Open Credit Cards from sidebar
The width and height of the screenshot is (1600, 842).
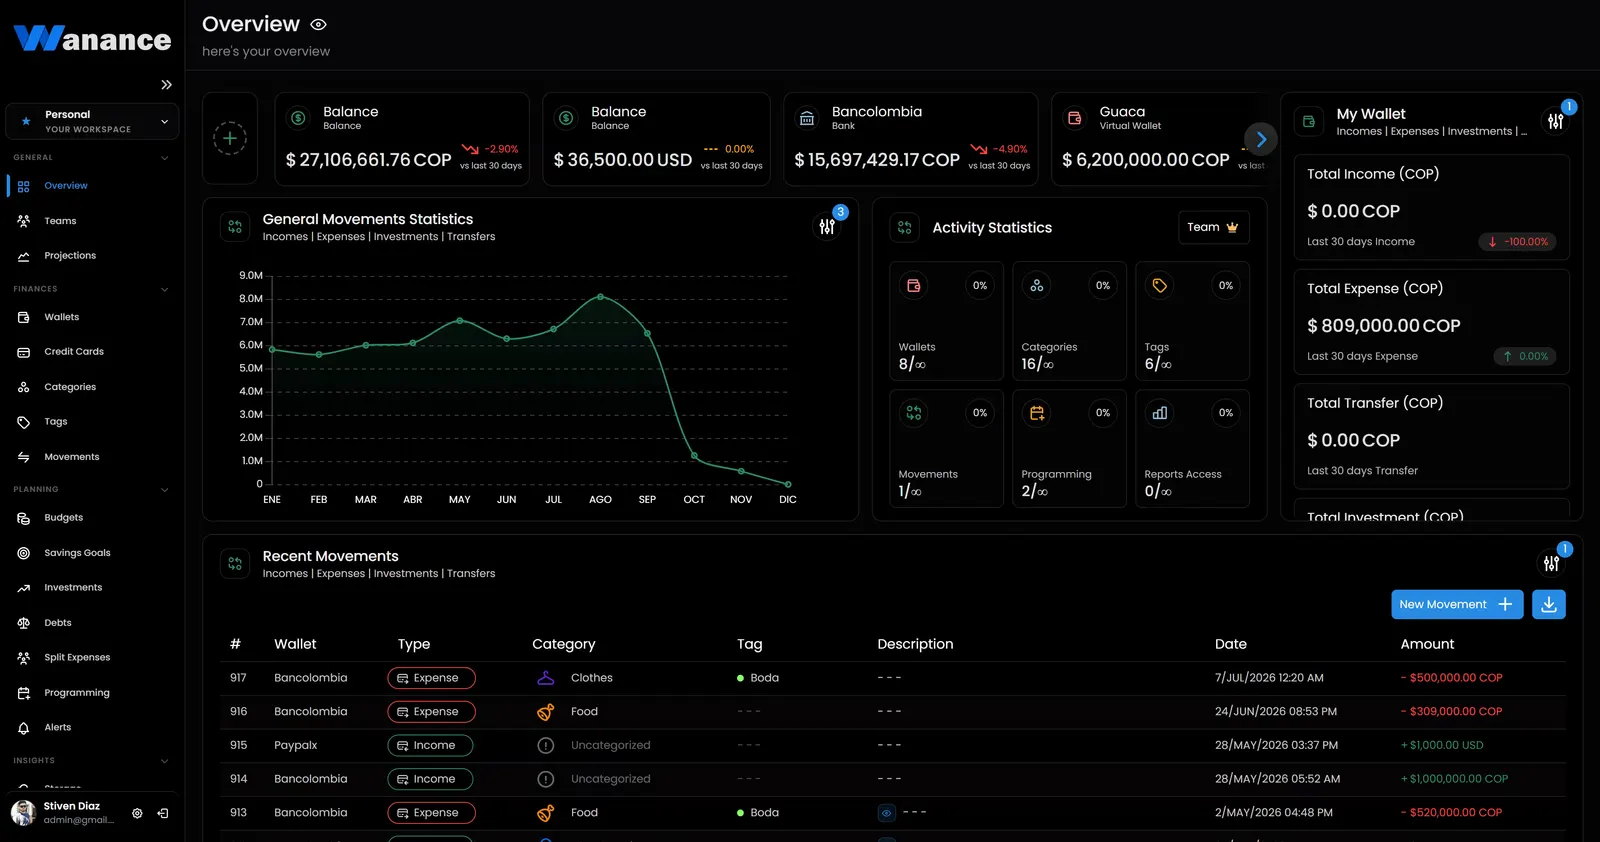(x=74, y=352)
